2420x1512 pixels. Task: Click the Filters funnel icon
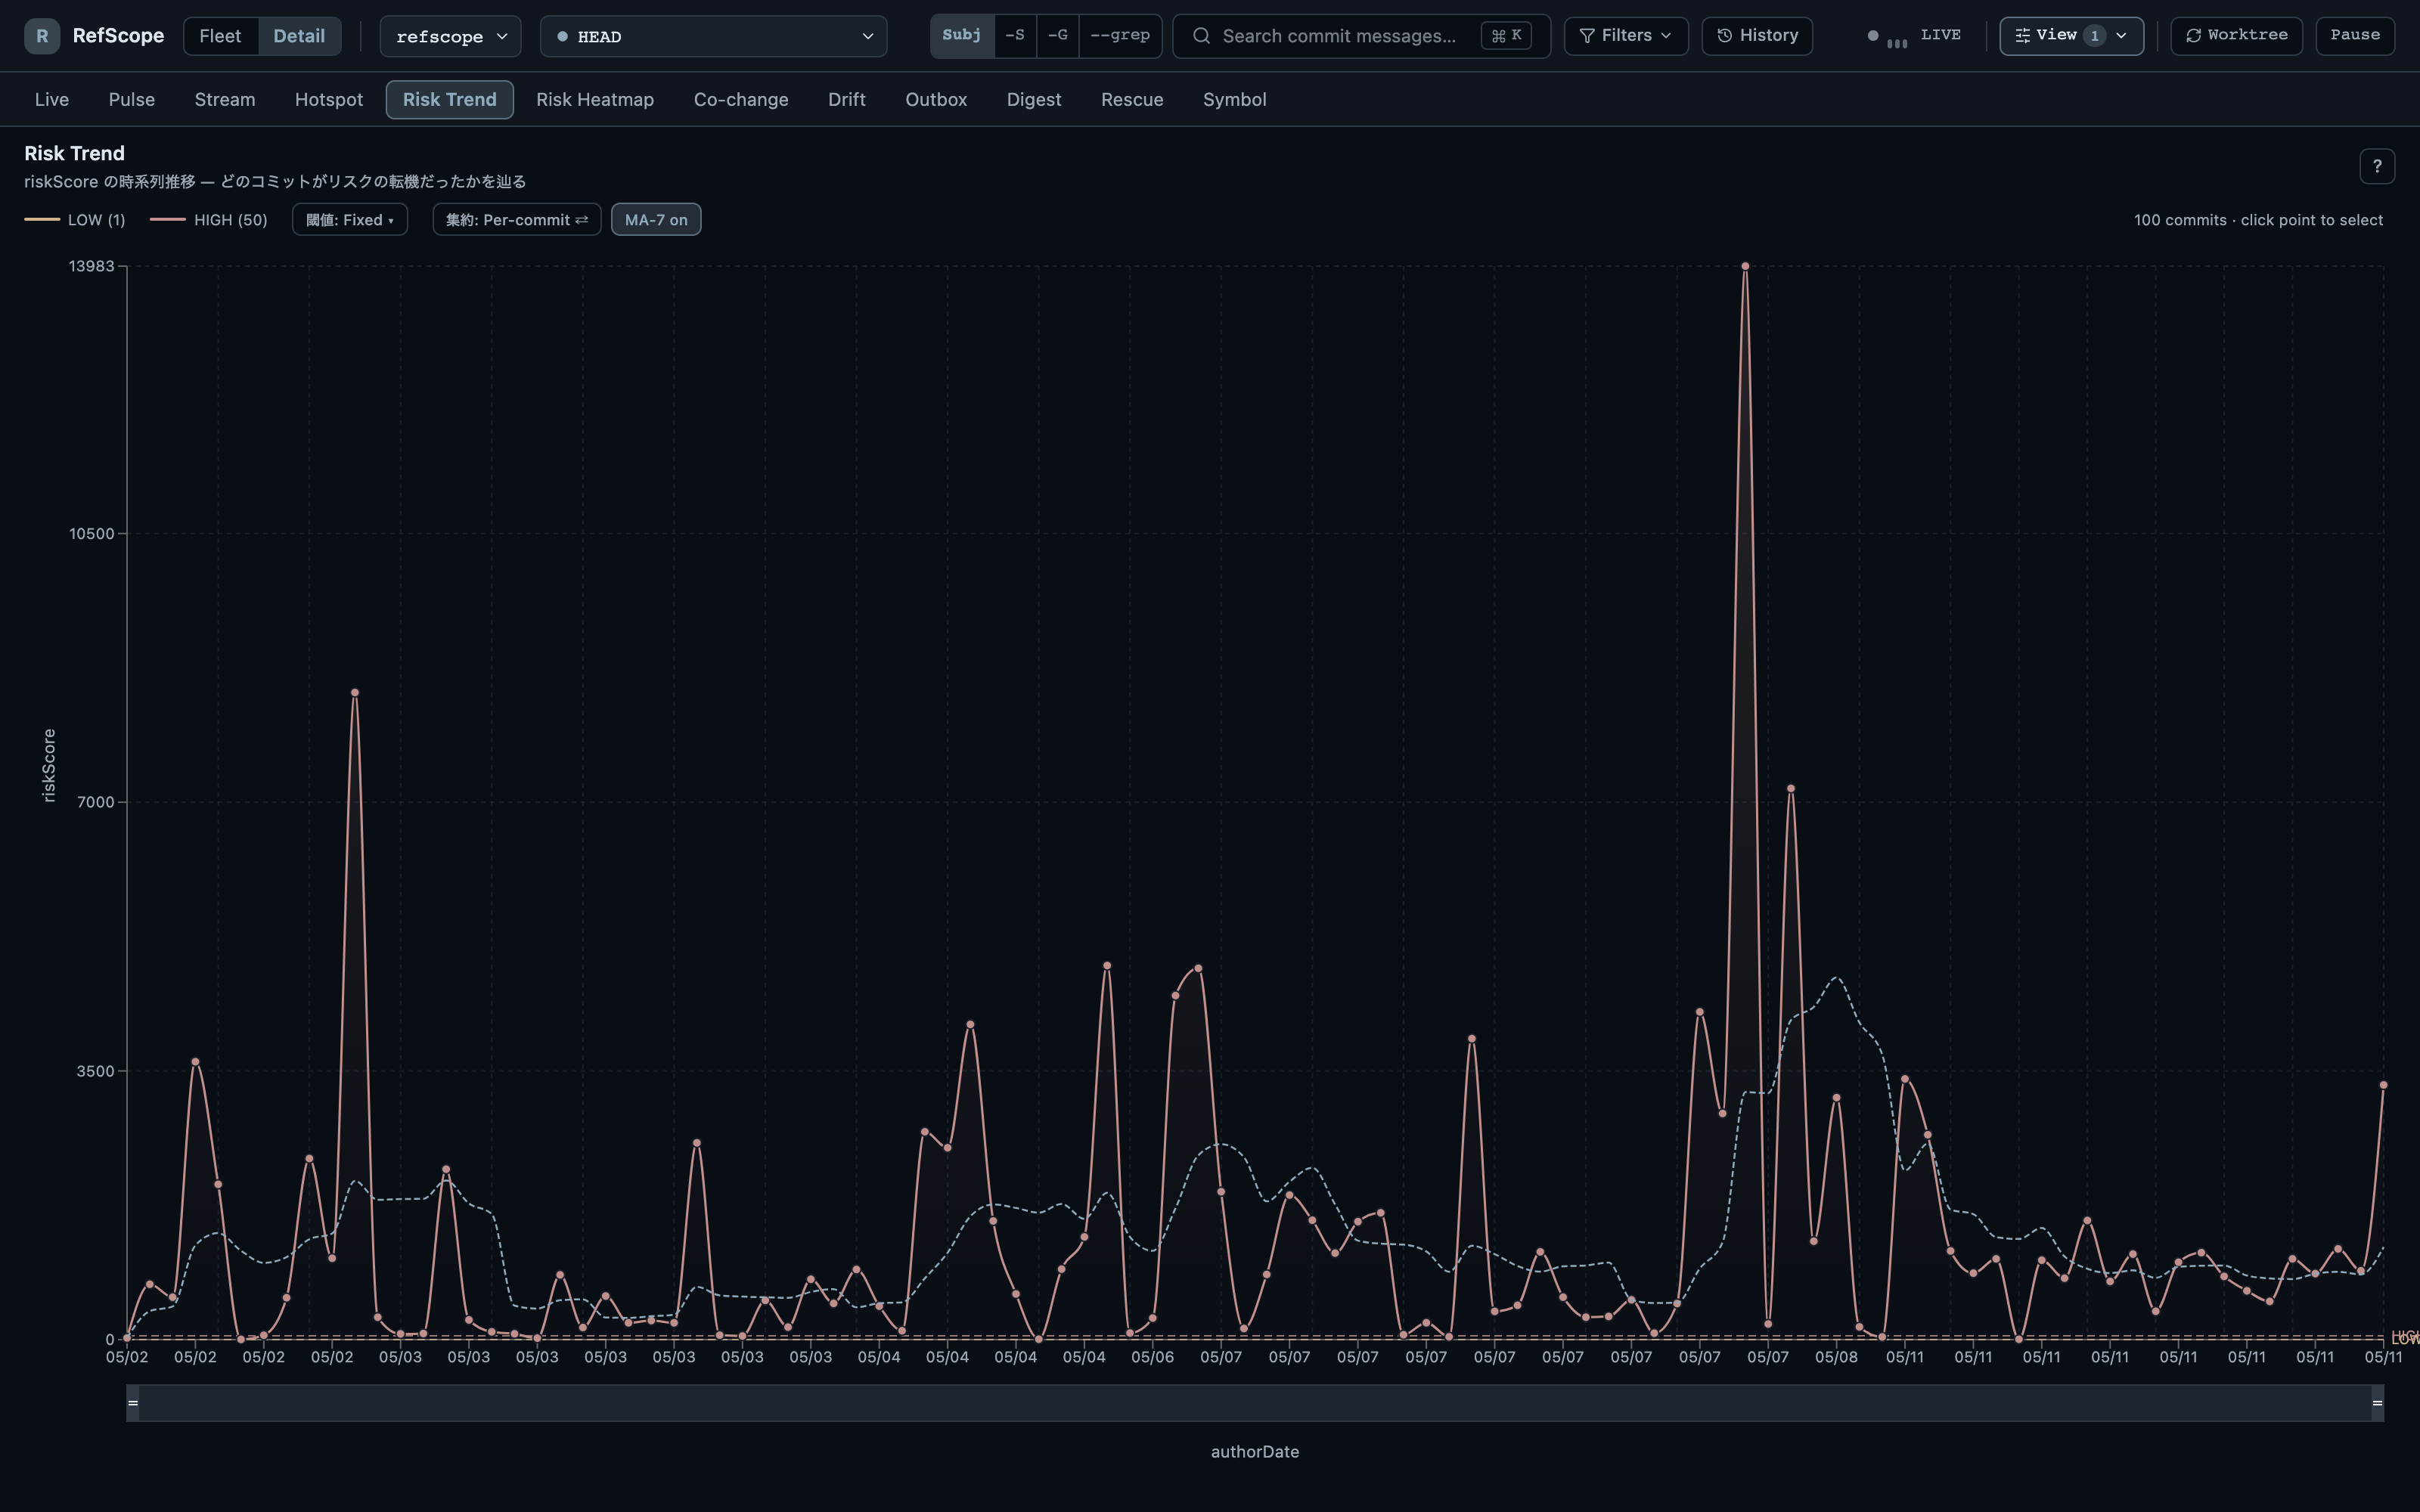1587,36
